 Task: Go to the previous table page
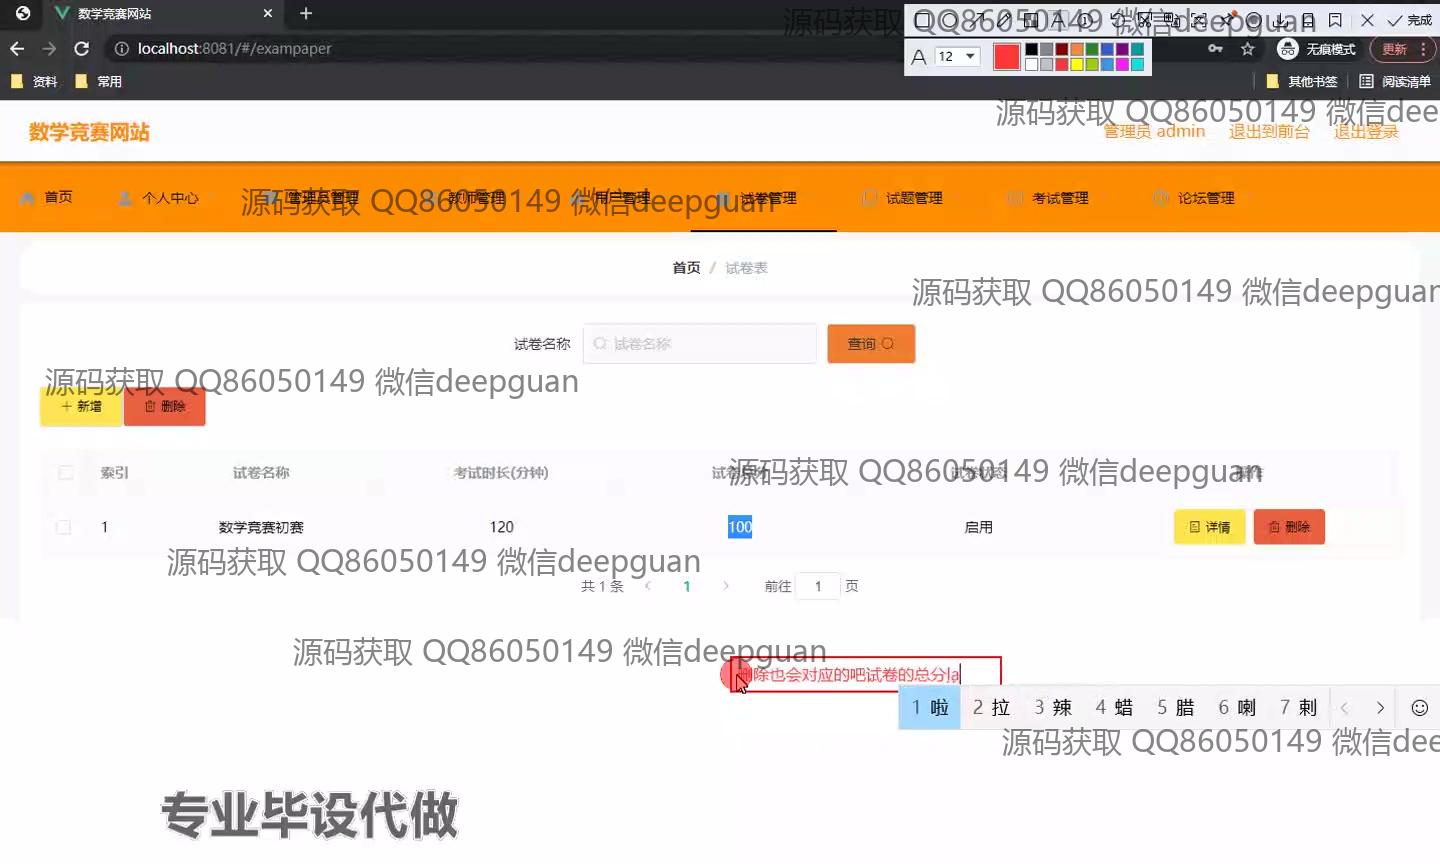click(648, 586)
